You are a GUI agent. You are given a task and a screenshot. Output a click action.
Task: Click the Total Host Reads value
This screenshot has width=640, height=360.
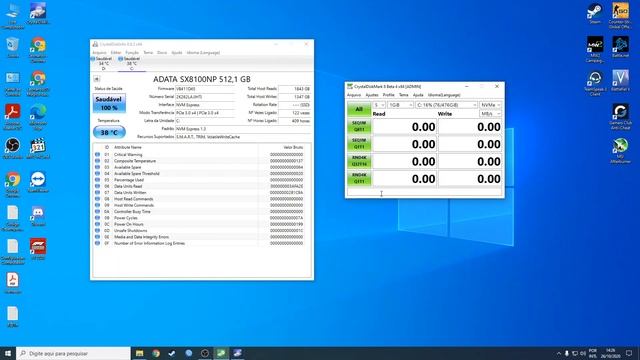[295, 89]
